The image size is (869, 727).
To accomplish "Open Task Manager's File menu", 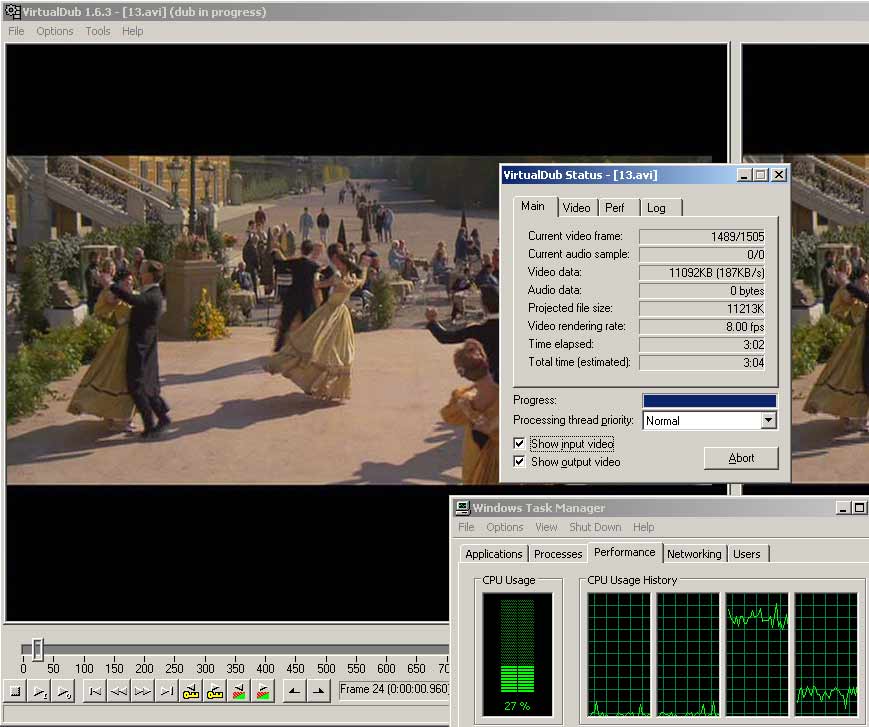I will [466, 527].
